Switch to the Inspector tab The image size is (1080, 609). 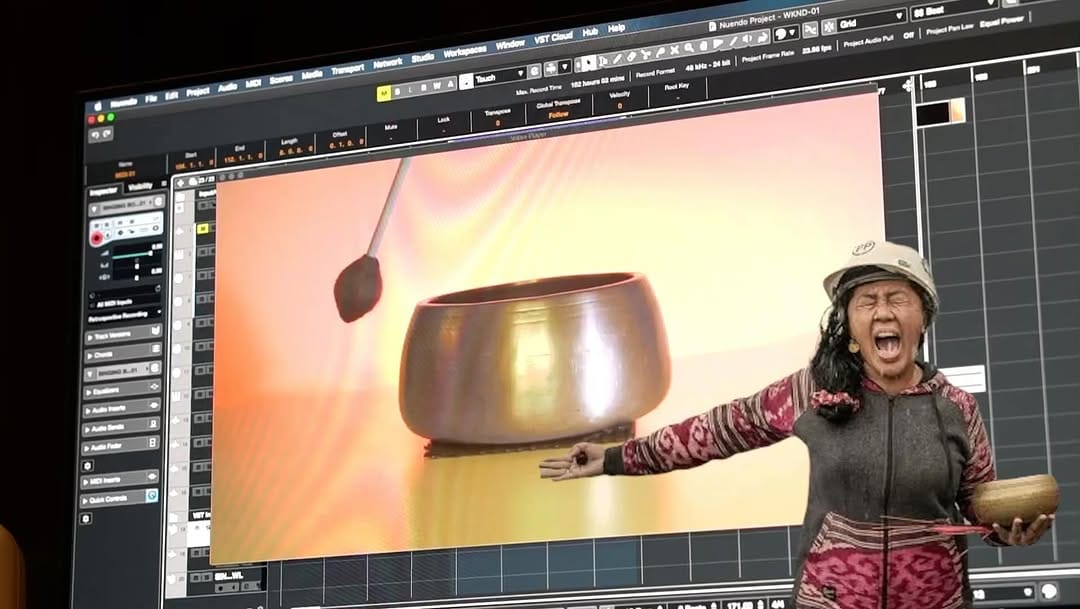(104, 192)
